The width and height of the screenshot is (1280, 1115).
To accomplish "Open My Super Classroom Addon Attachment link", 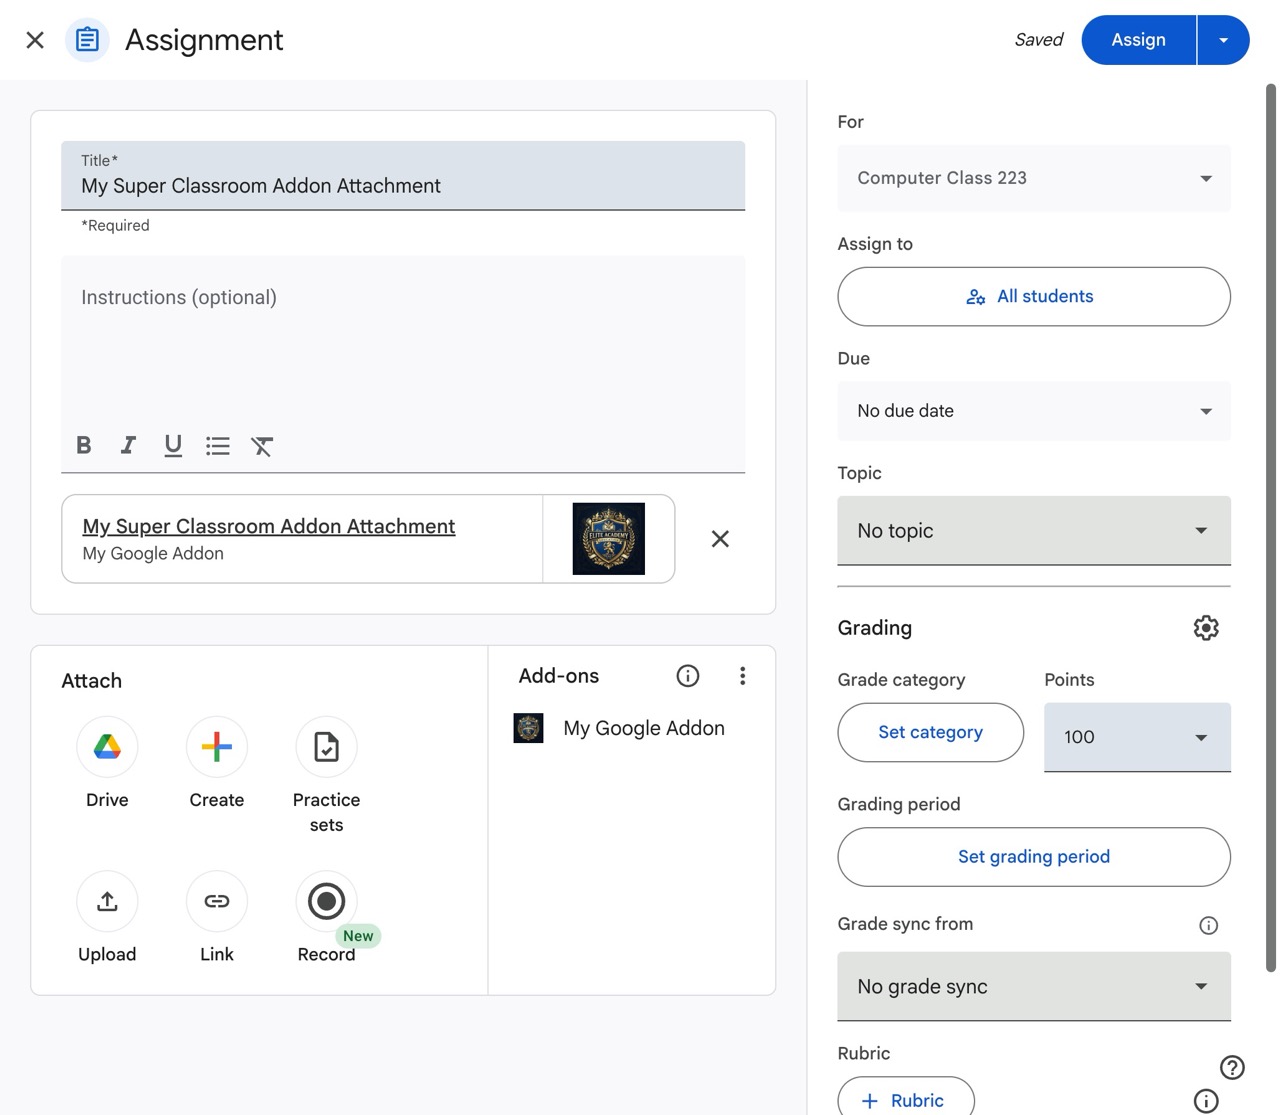I will [268, 526].
